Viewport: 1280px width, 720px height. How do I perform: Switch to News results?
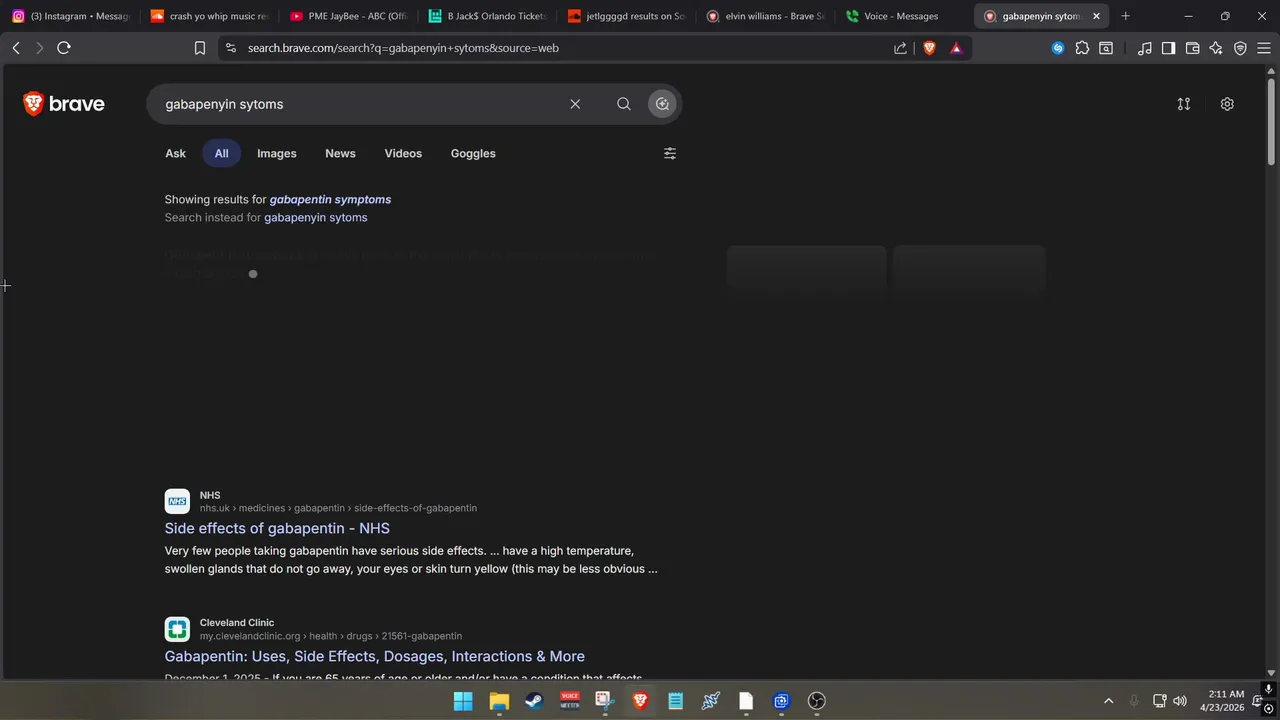(x=340, y=153)
